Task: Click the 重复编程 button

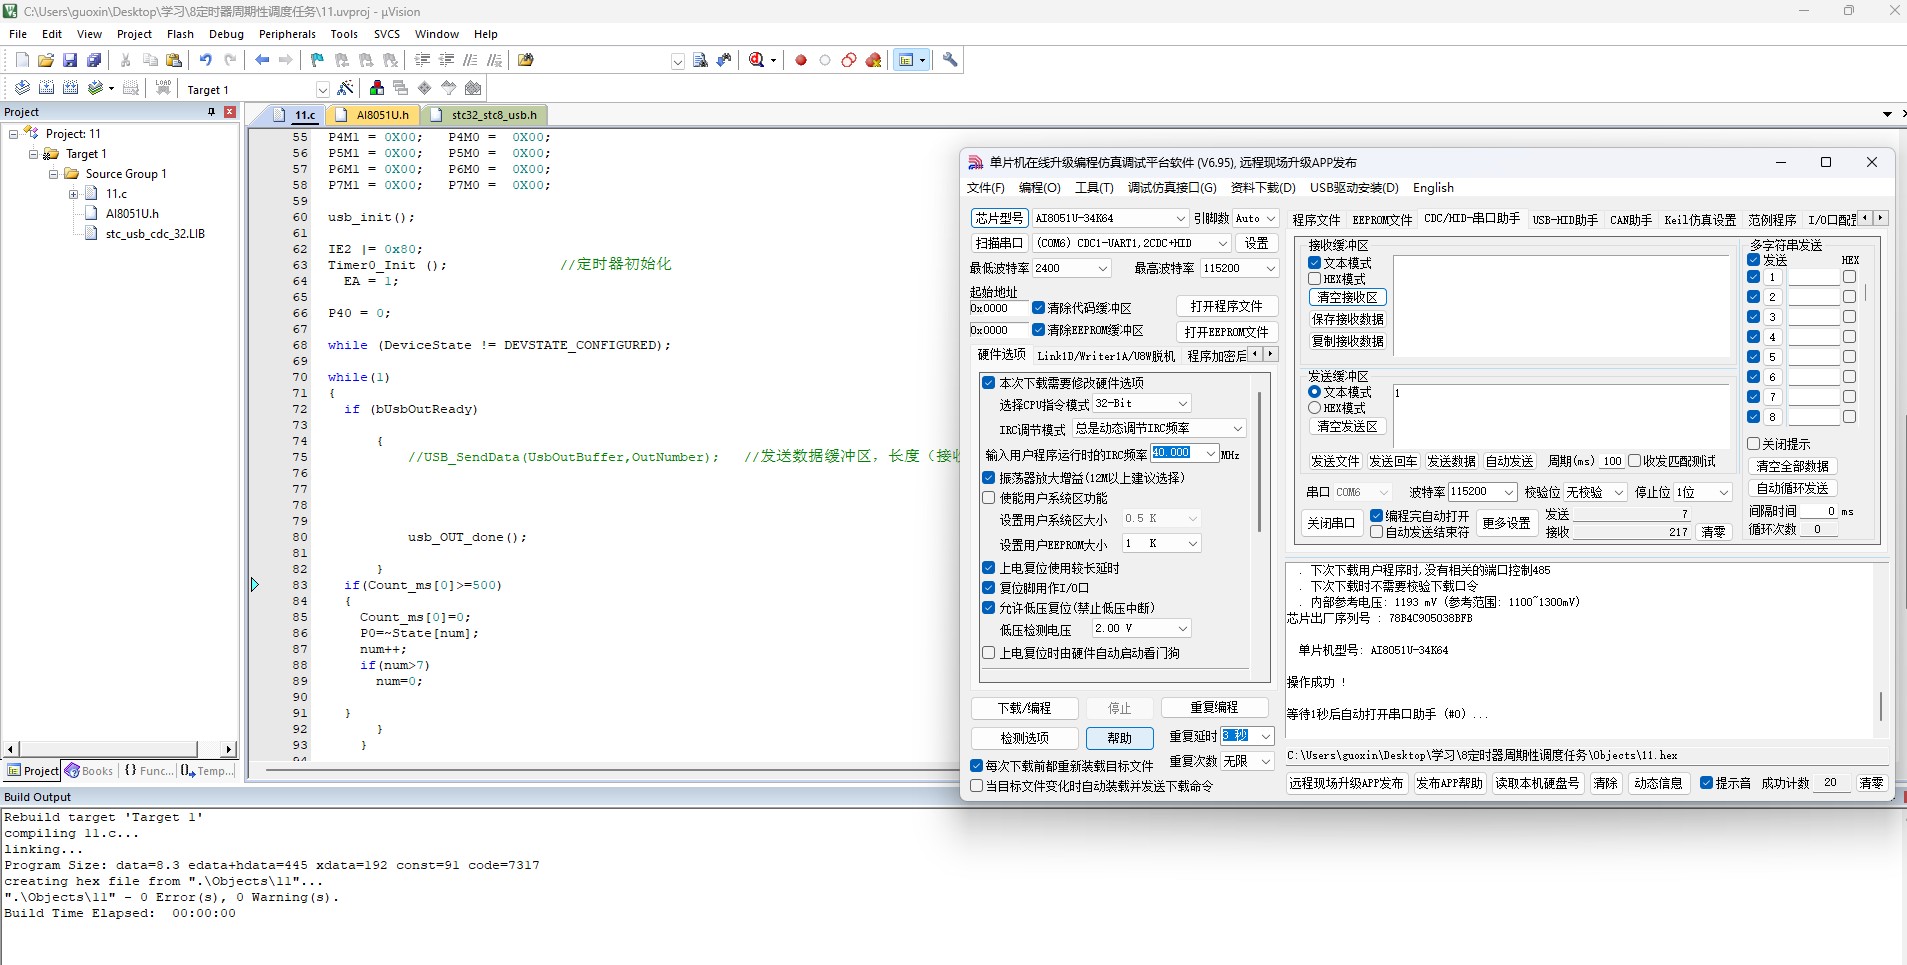Action: tap(1214, 707)
